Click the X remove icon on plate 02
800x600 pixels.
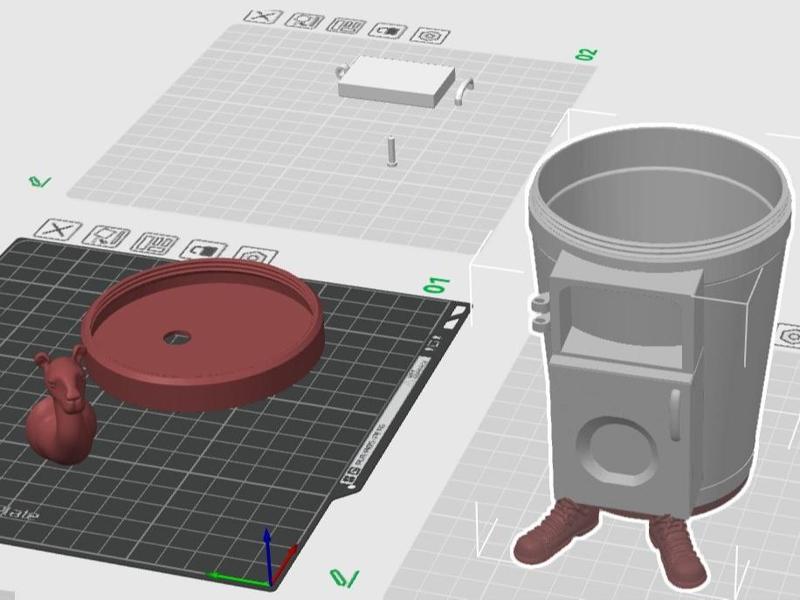[263, 16]
